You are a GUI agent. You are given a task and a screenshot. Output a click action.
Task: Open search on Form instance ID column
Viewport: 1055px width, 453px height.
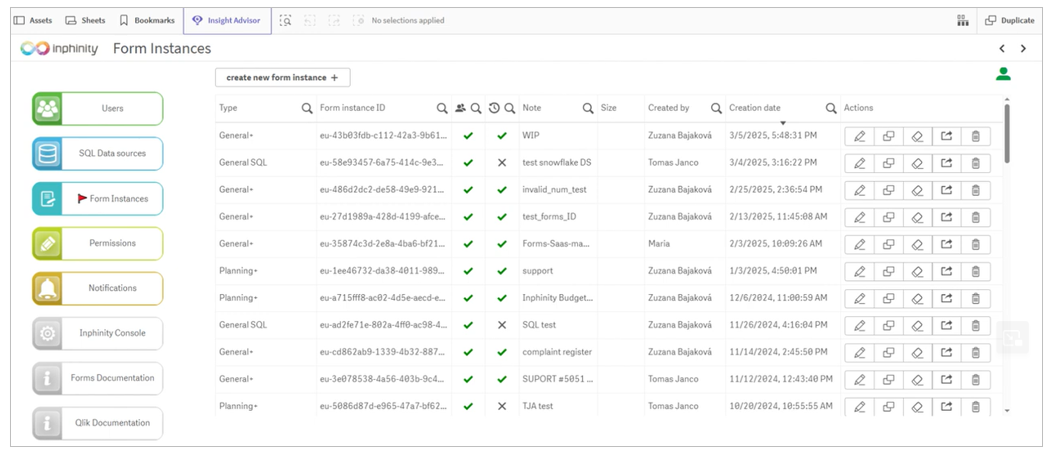(442, 108)
